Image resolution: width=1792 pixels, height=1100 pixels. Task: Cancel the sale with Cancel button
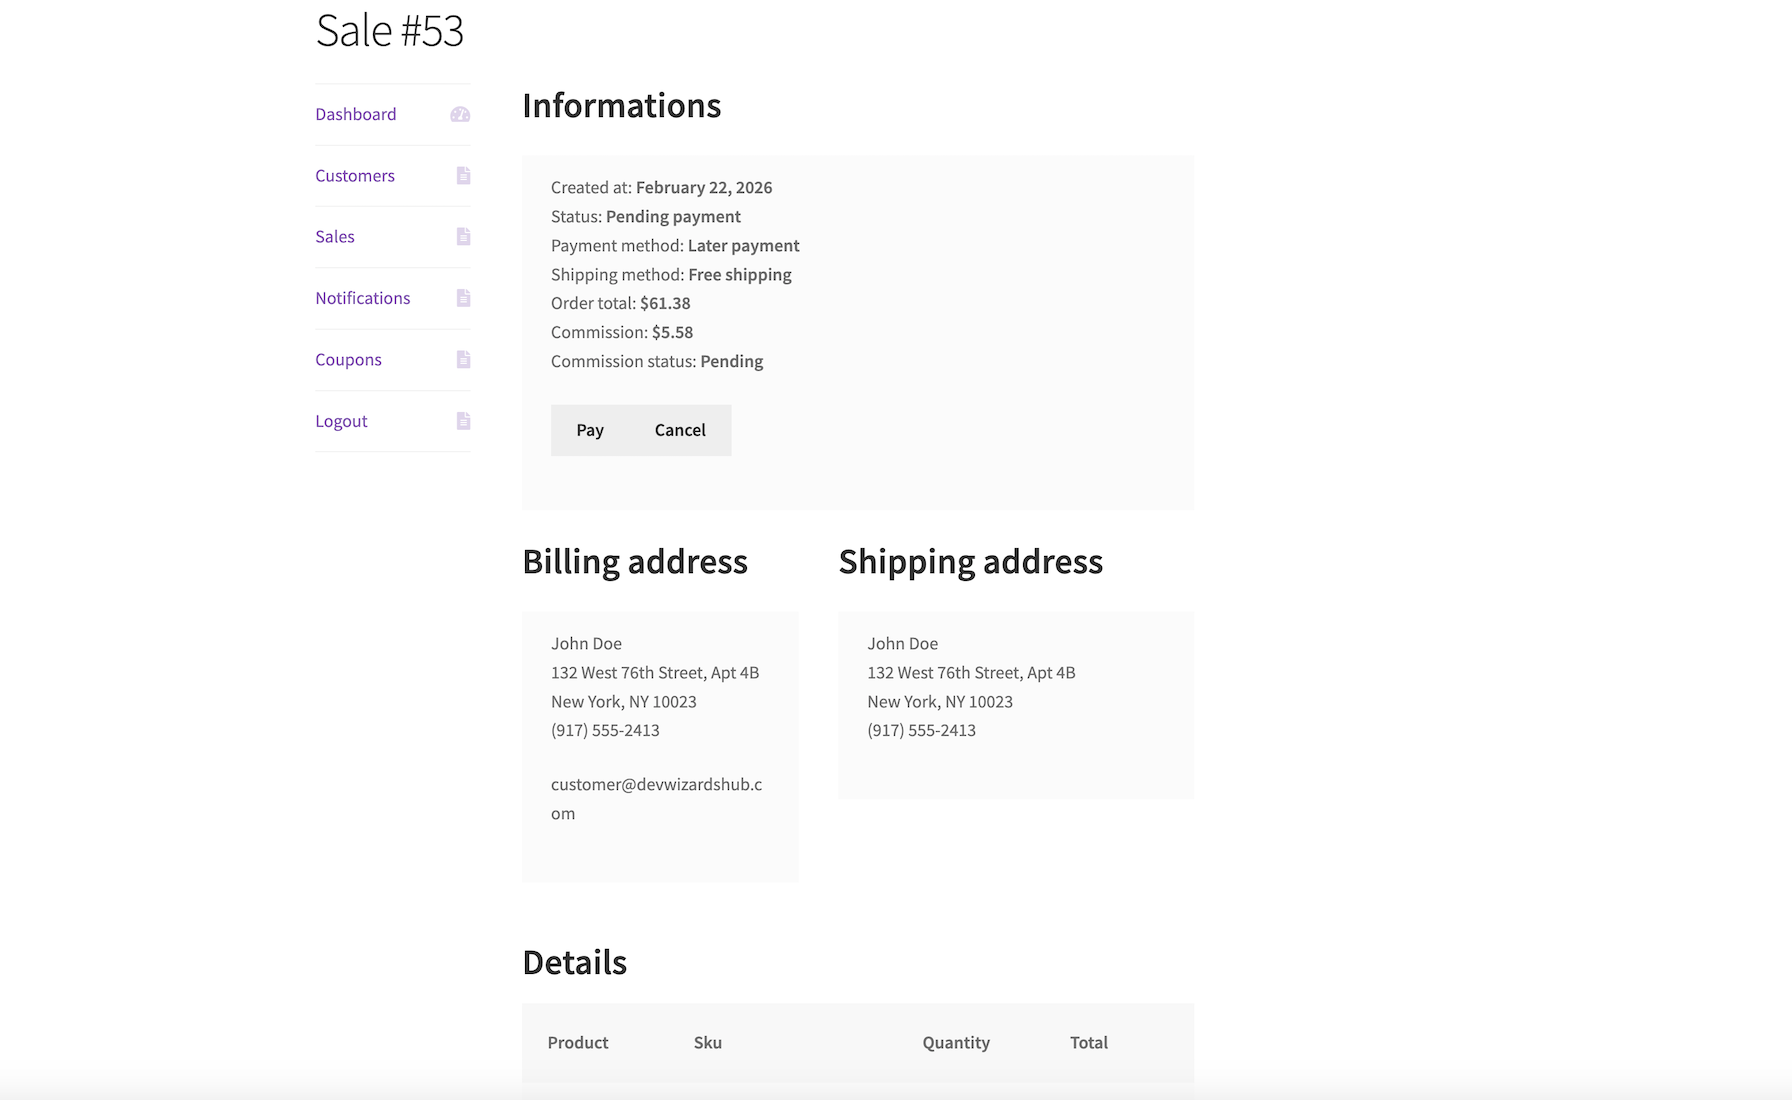tap(680, 430)
